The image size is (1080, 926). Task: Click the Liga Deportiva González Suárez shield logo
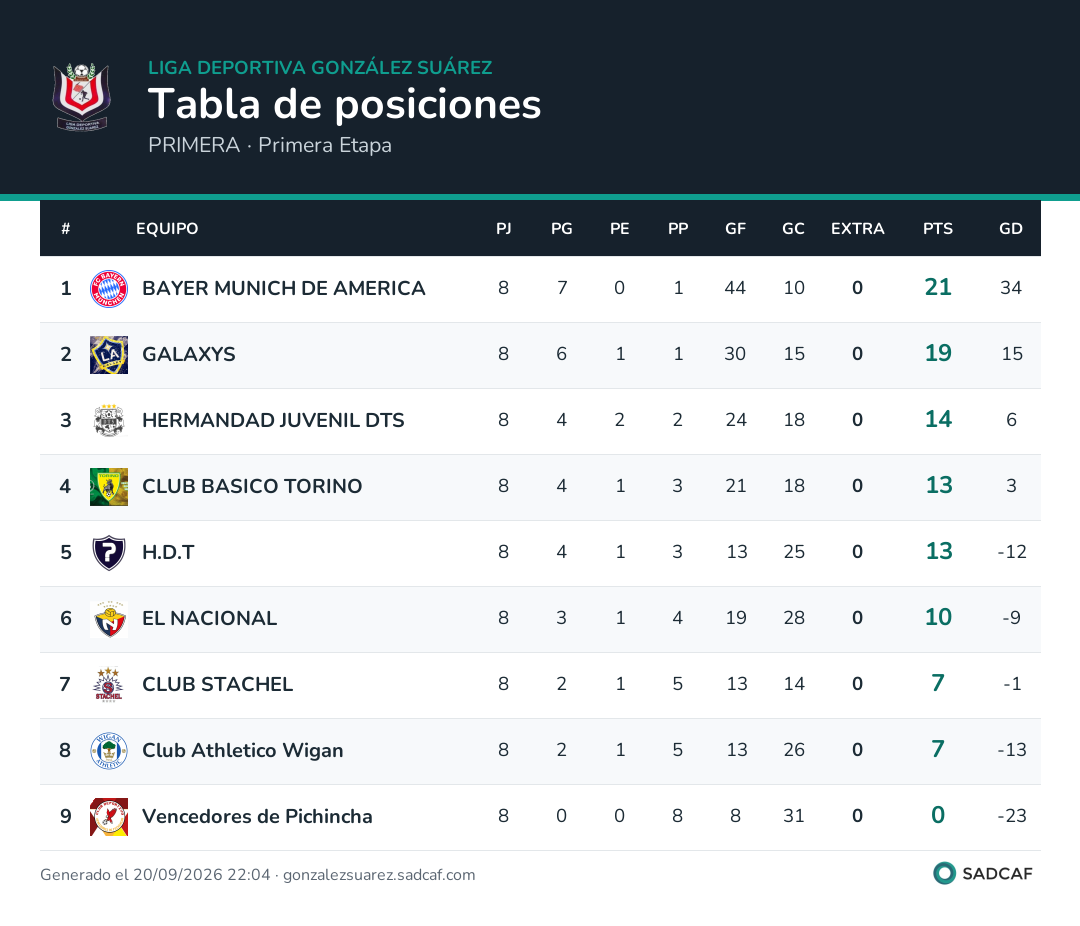point(81,97)
